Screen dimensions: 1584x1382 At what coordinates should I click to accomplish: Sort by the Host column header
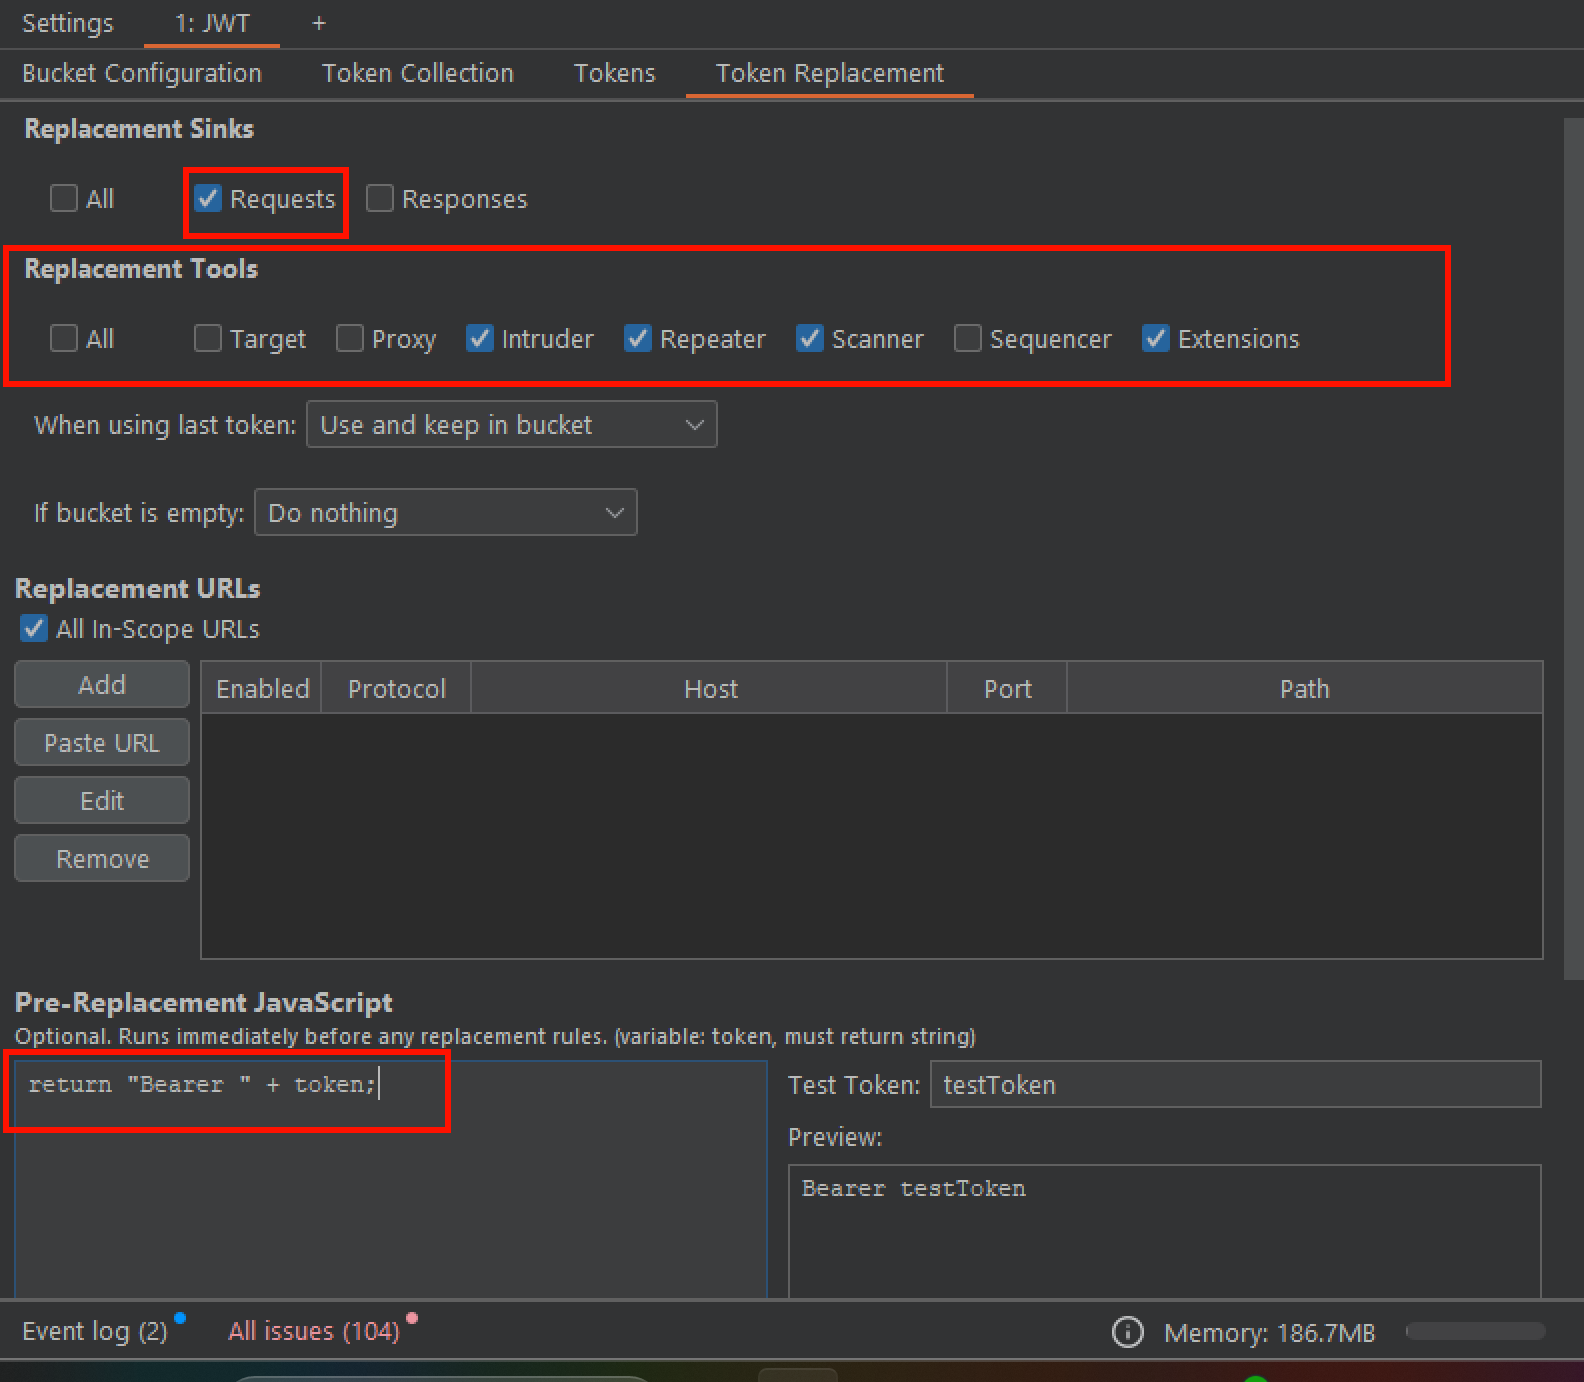coord(710,688)
